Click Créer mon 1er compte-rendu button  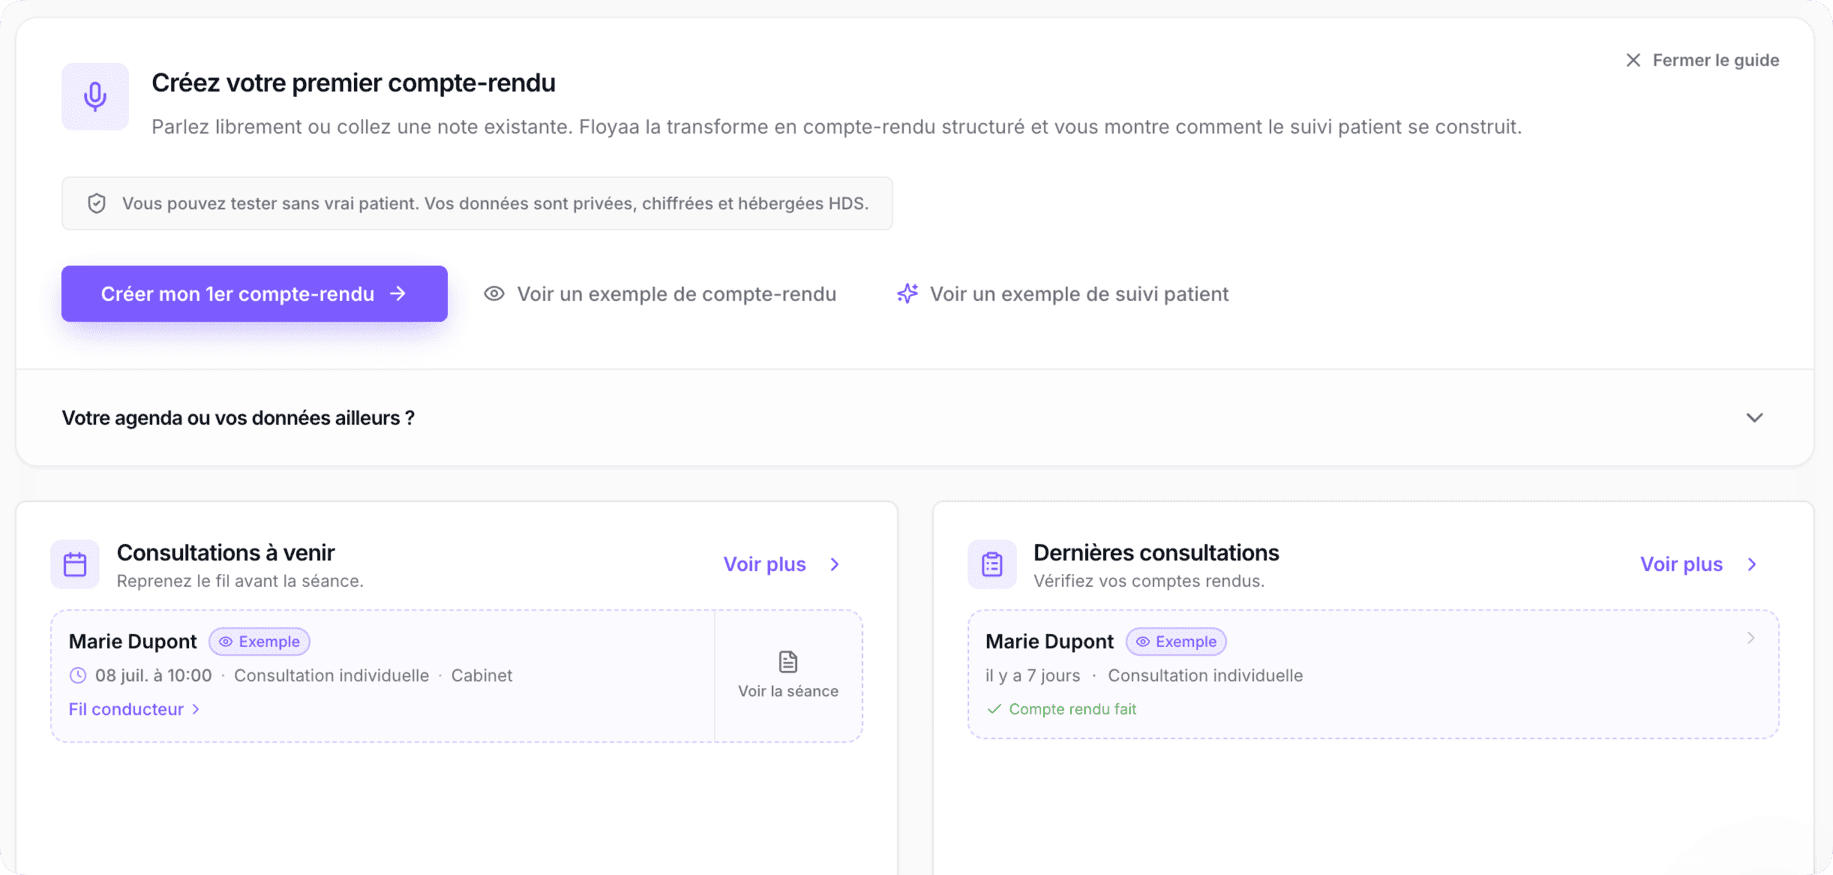pos(254,293)
